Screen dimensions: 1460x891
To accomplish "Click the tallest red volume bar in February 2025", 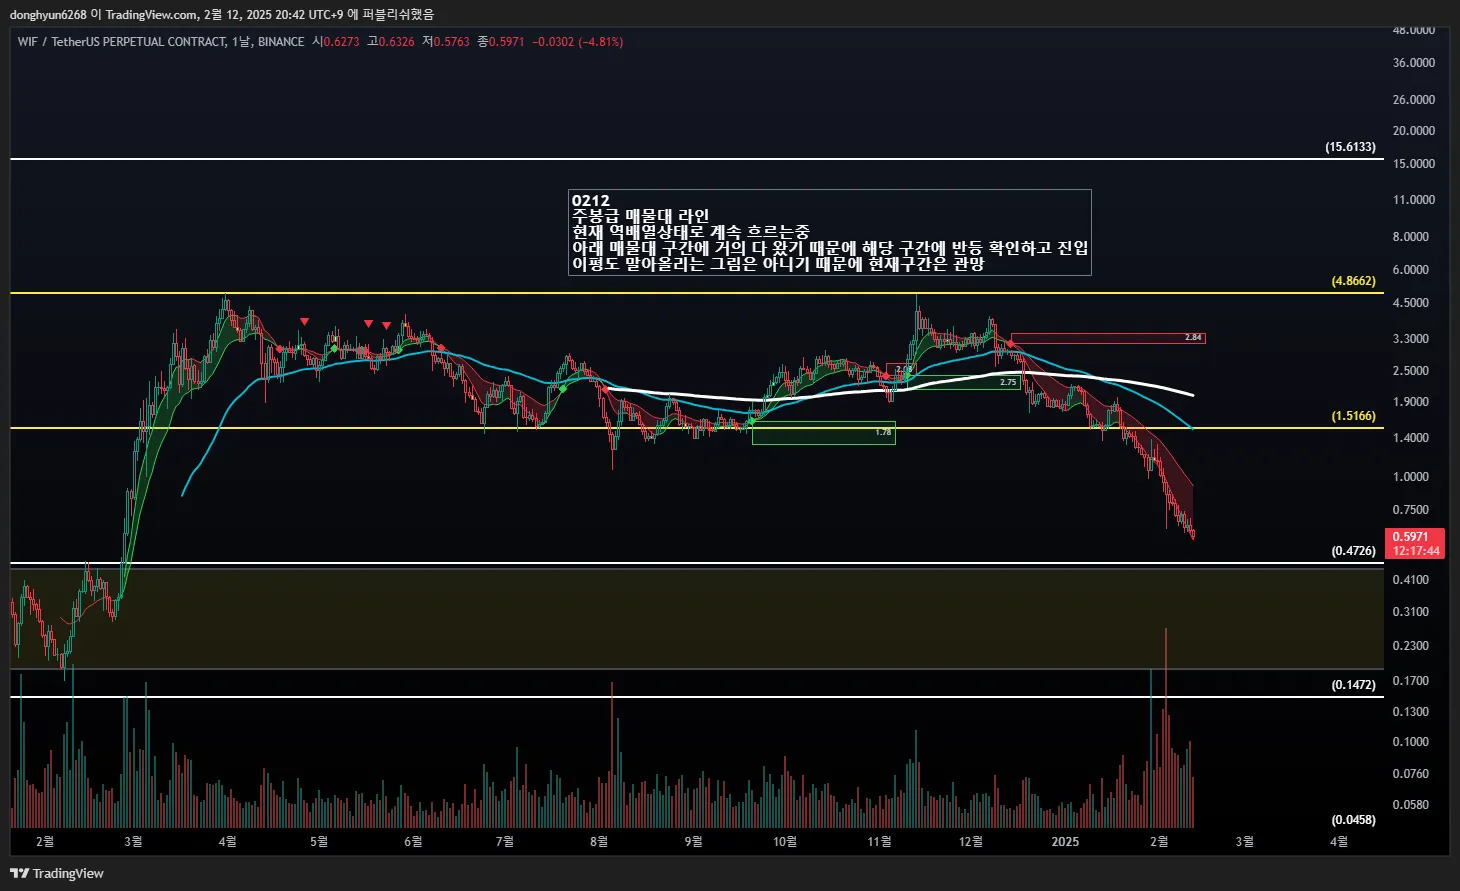I will click(x=1166, y=728).
